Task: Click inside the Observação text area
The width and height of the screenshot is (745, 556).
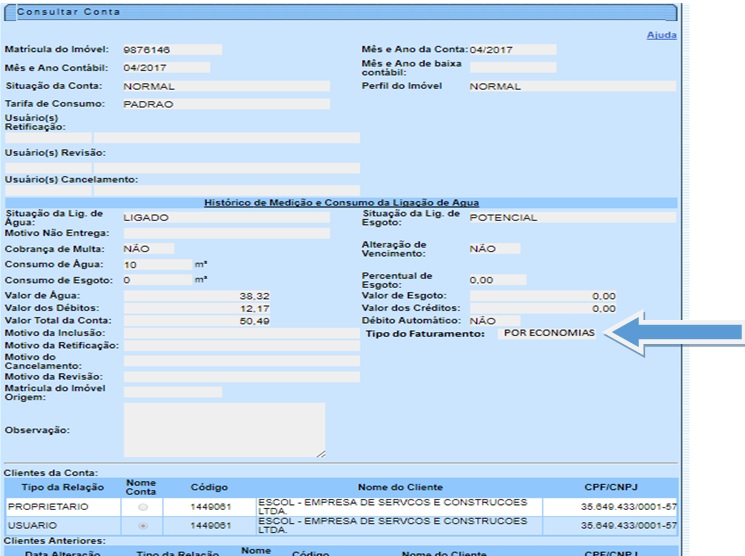Action: pyautogui.click(x=223, y=430)
